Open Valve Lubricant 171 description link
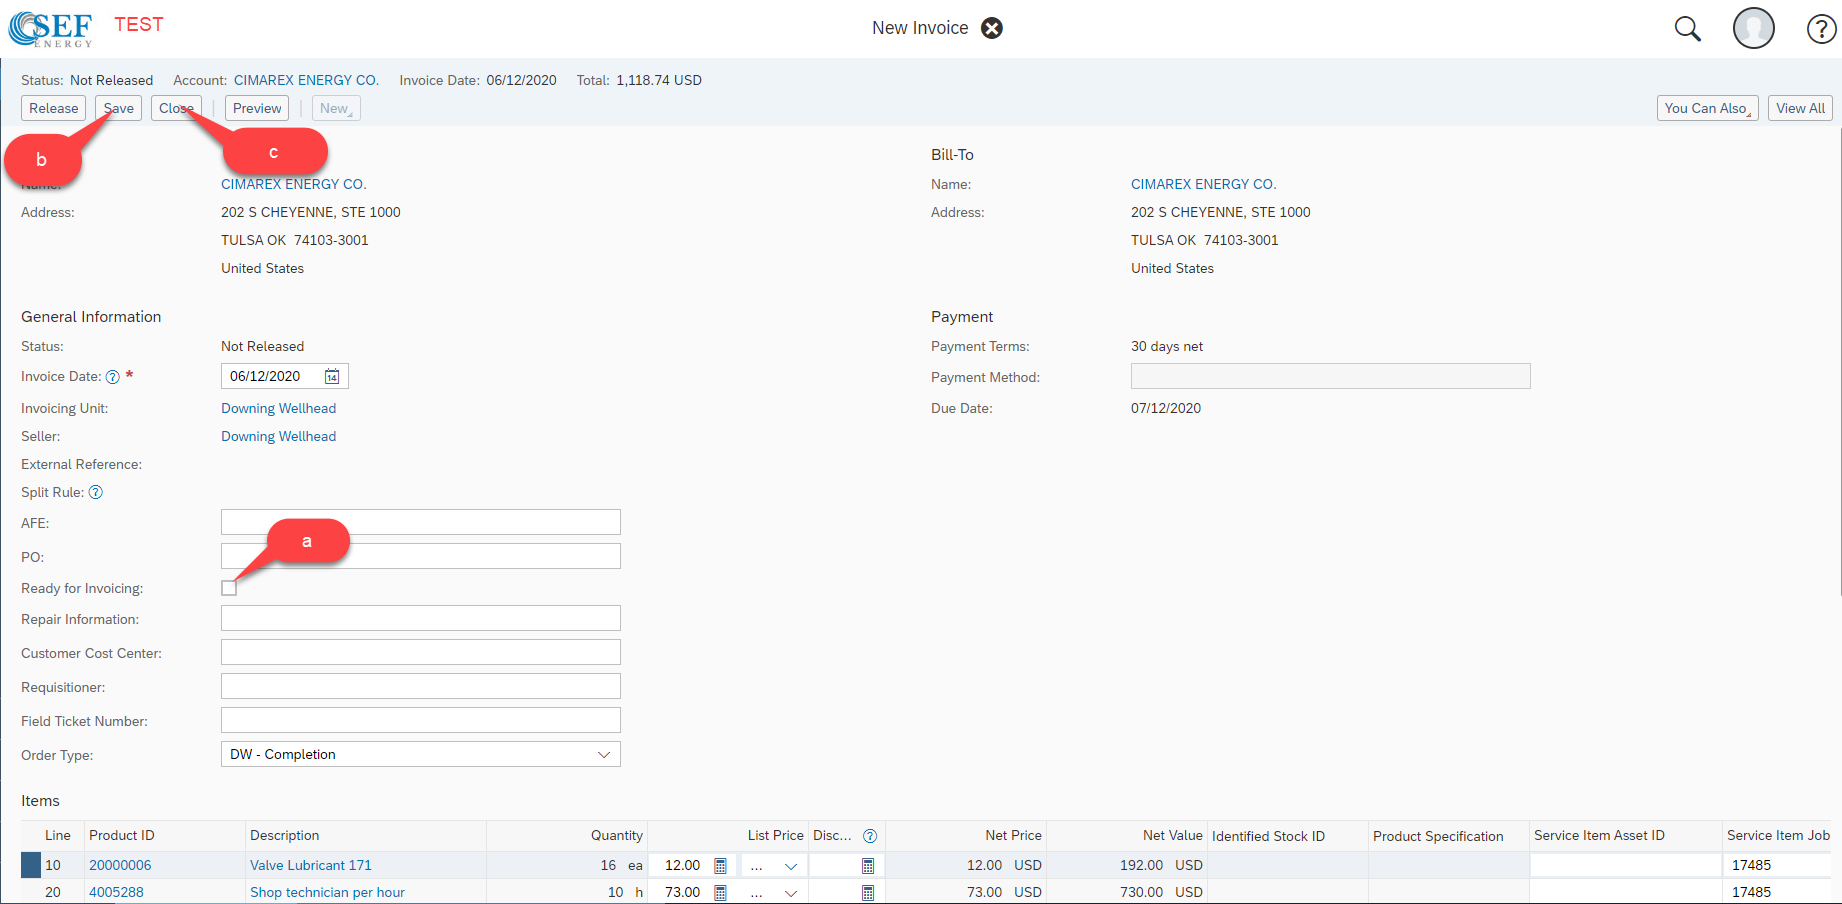Screen dimensions: 1842x904 [311, 865]
